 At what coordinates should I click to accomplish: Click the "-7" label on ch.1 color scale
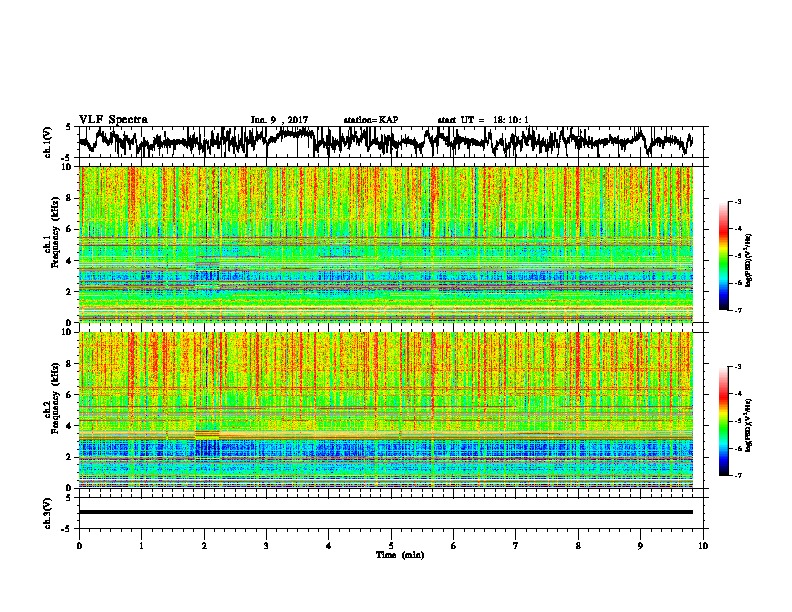(738, 310)
